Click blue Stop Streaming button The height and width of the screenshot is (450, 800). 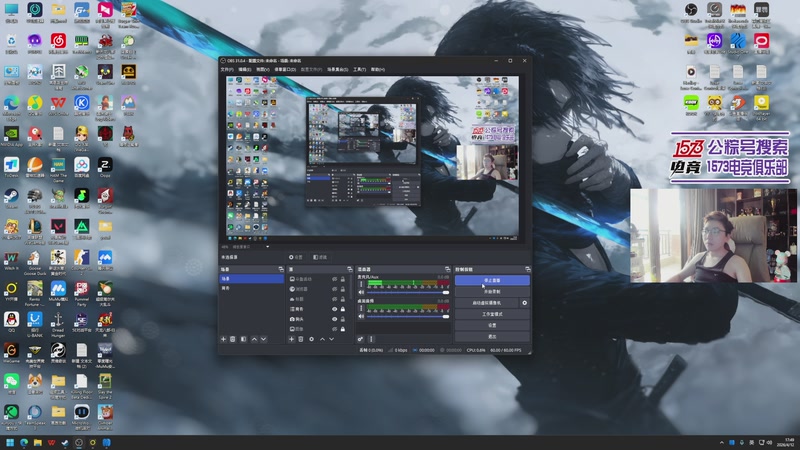coord(492,280)
